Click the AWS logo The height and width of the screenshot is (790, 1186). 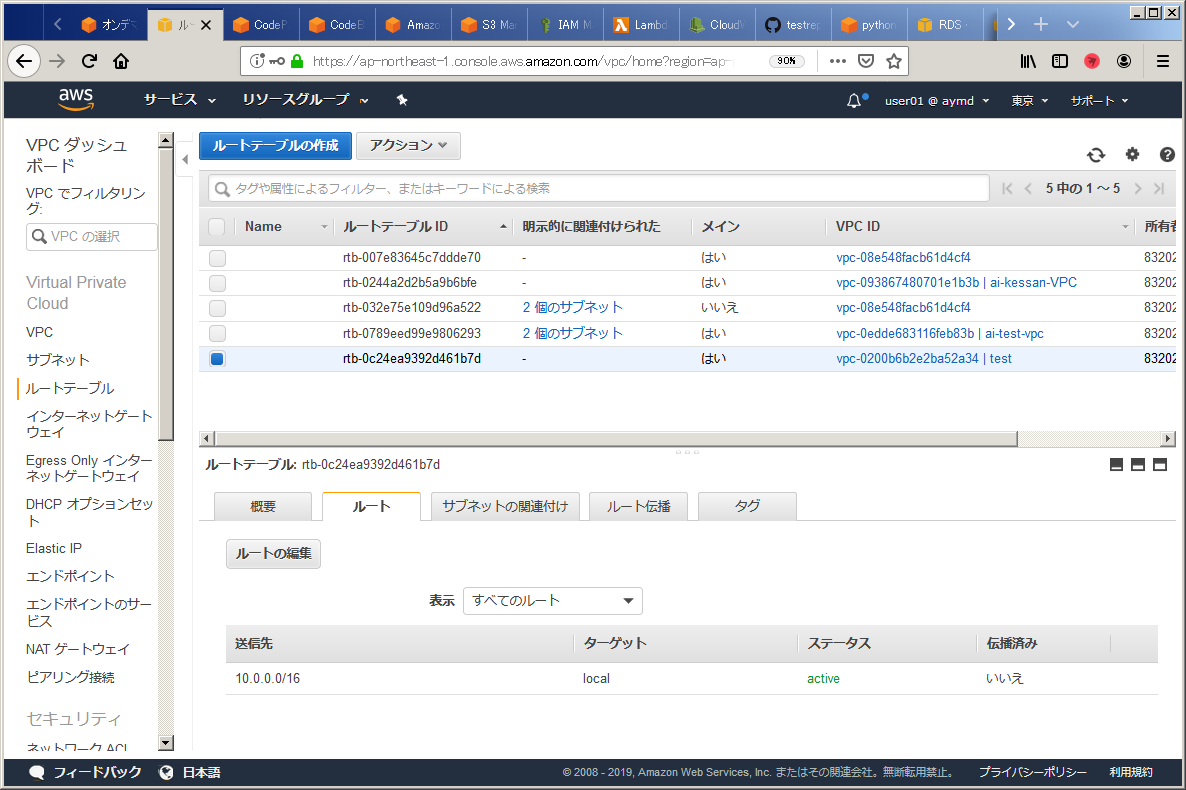tap(76, 99)
